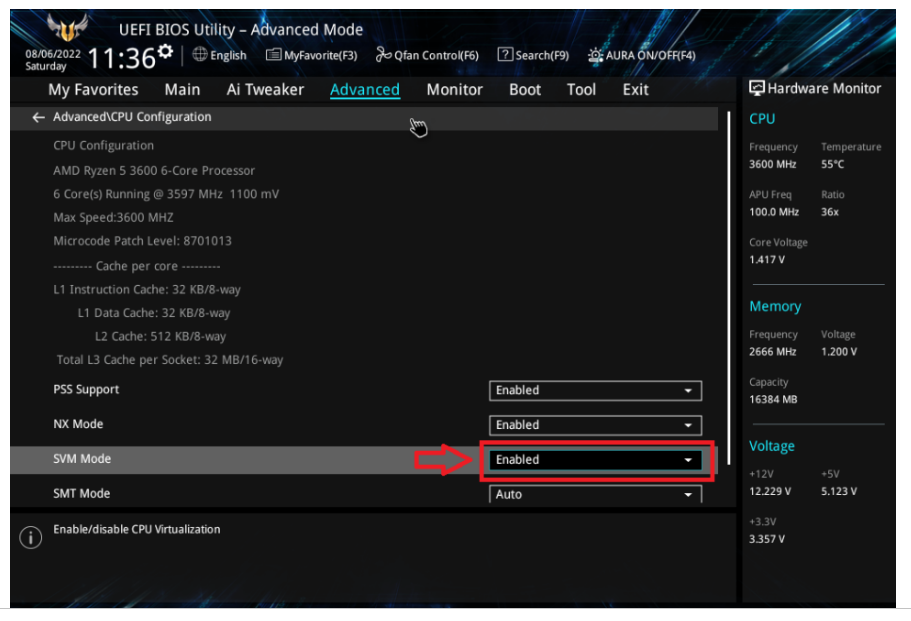Click memory capacity value 16384 MB
Screen dimensions: 911x621
(773, 400)
